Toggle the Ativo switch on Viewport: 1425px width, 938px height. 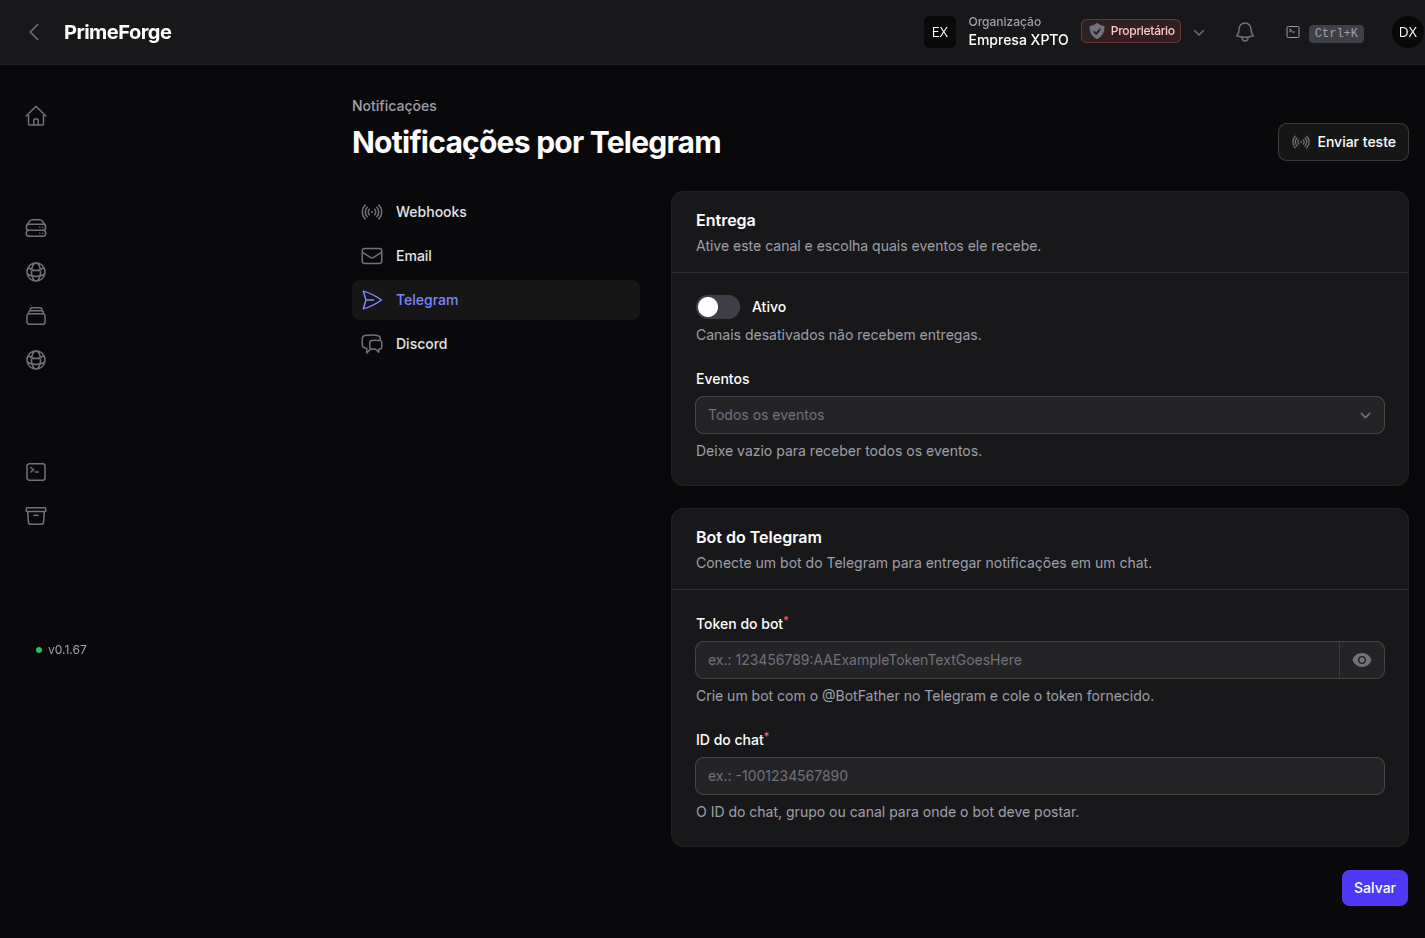pyautogui.click(x=718, y=307)
